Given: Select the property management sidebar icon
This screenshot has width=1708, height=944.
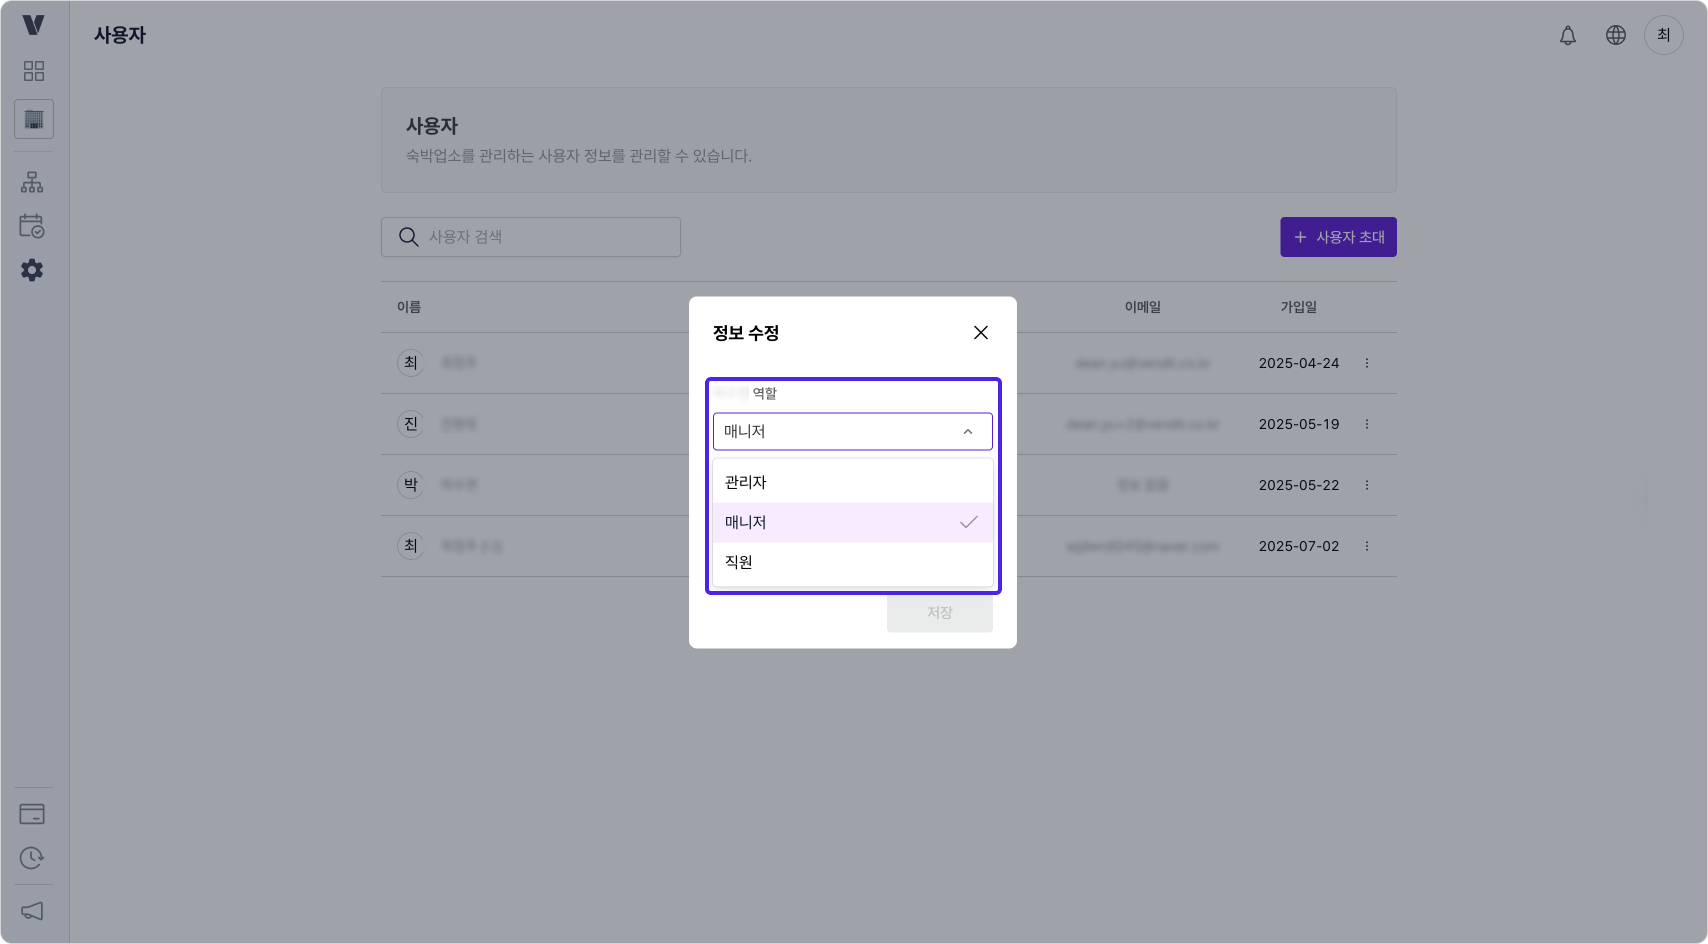Looking at the screenshot, I should click(x=33, y=119).
